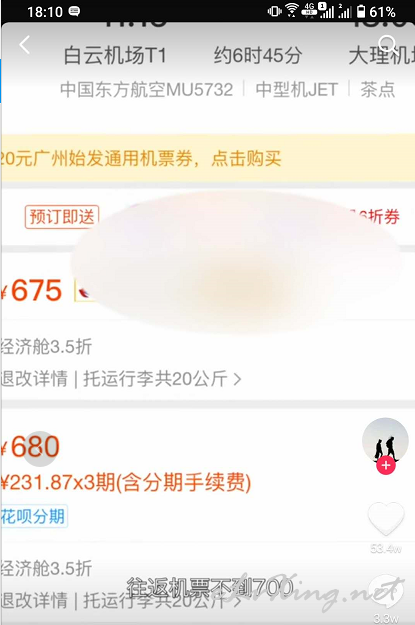Tap the 4G signal strength icon
Viewport: 415px width, 625px height.
tap(318, 11)
